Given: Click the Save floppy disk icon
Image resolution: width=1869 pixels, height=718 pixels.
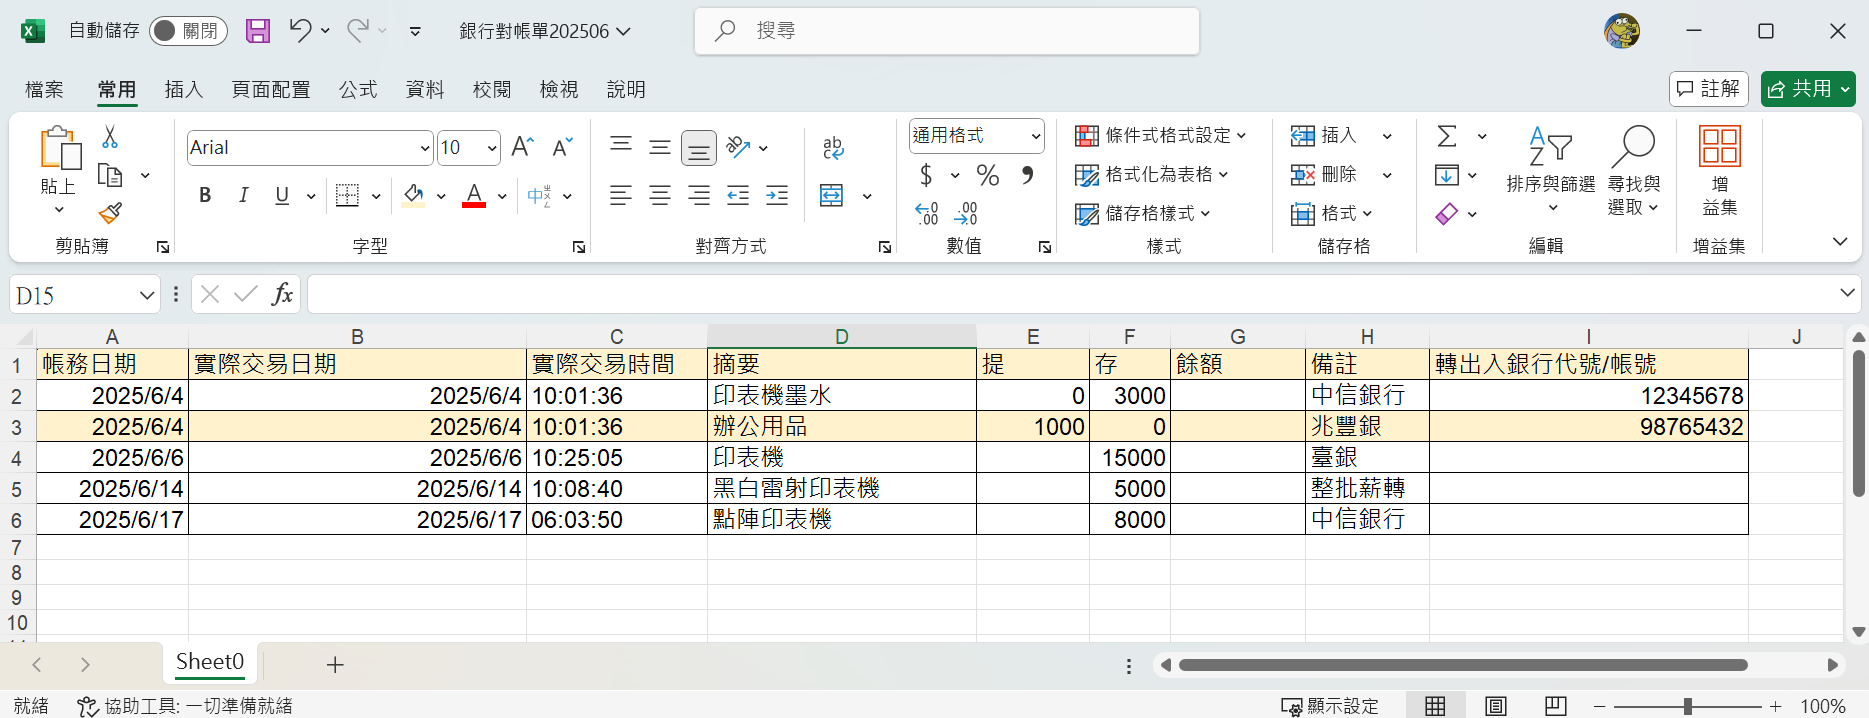Looking at the screenshot, I should pyautogui.click(x=258, y=31).
